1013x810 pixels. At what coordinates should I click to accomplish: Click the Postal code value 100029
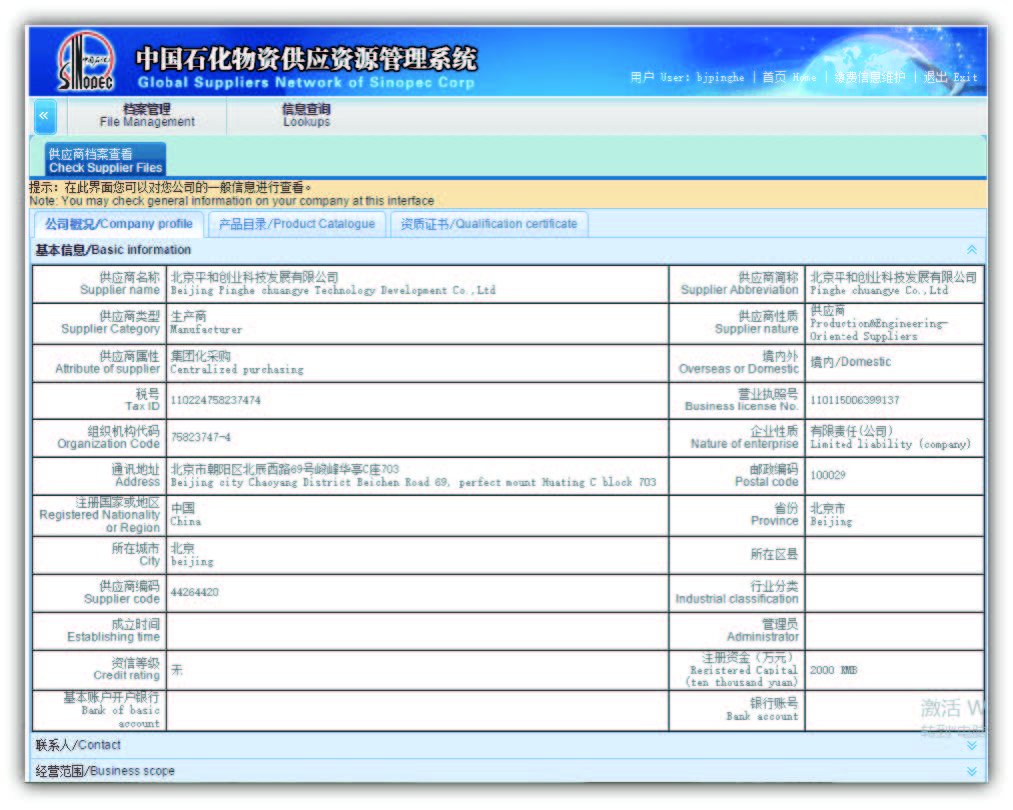[x=828, y=475]
